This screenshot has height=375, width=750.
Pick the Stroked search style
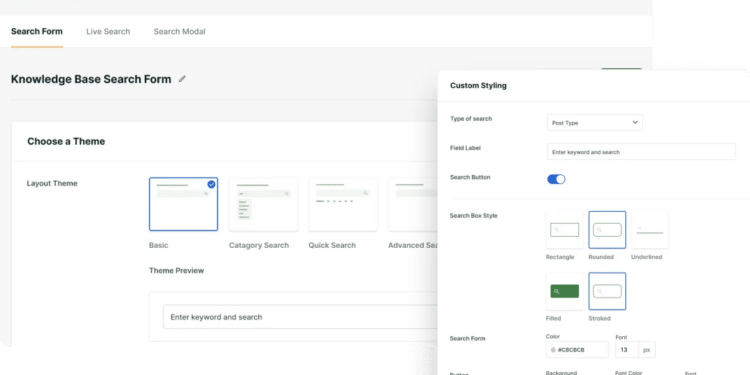tap(607, 291)
